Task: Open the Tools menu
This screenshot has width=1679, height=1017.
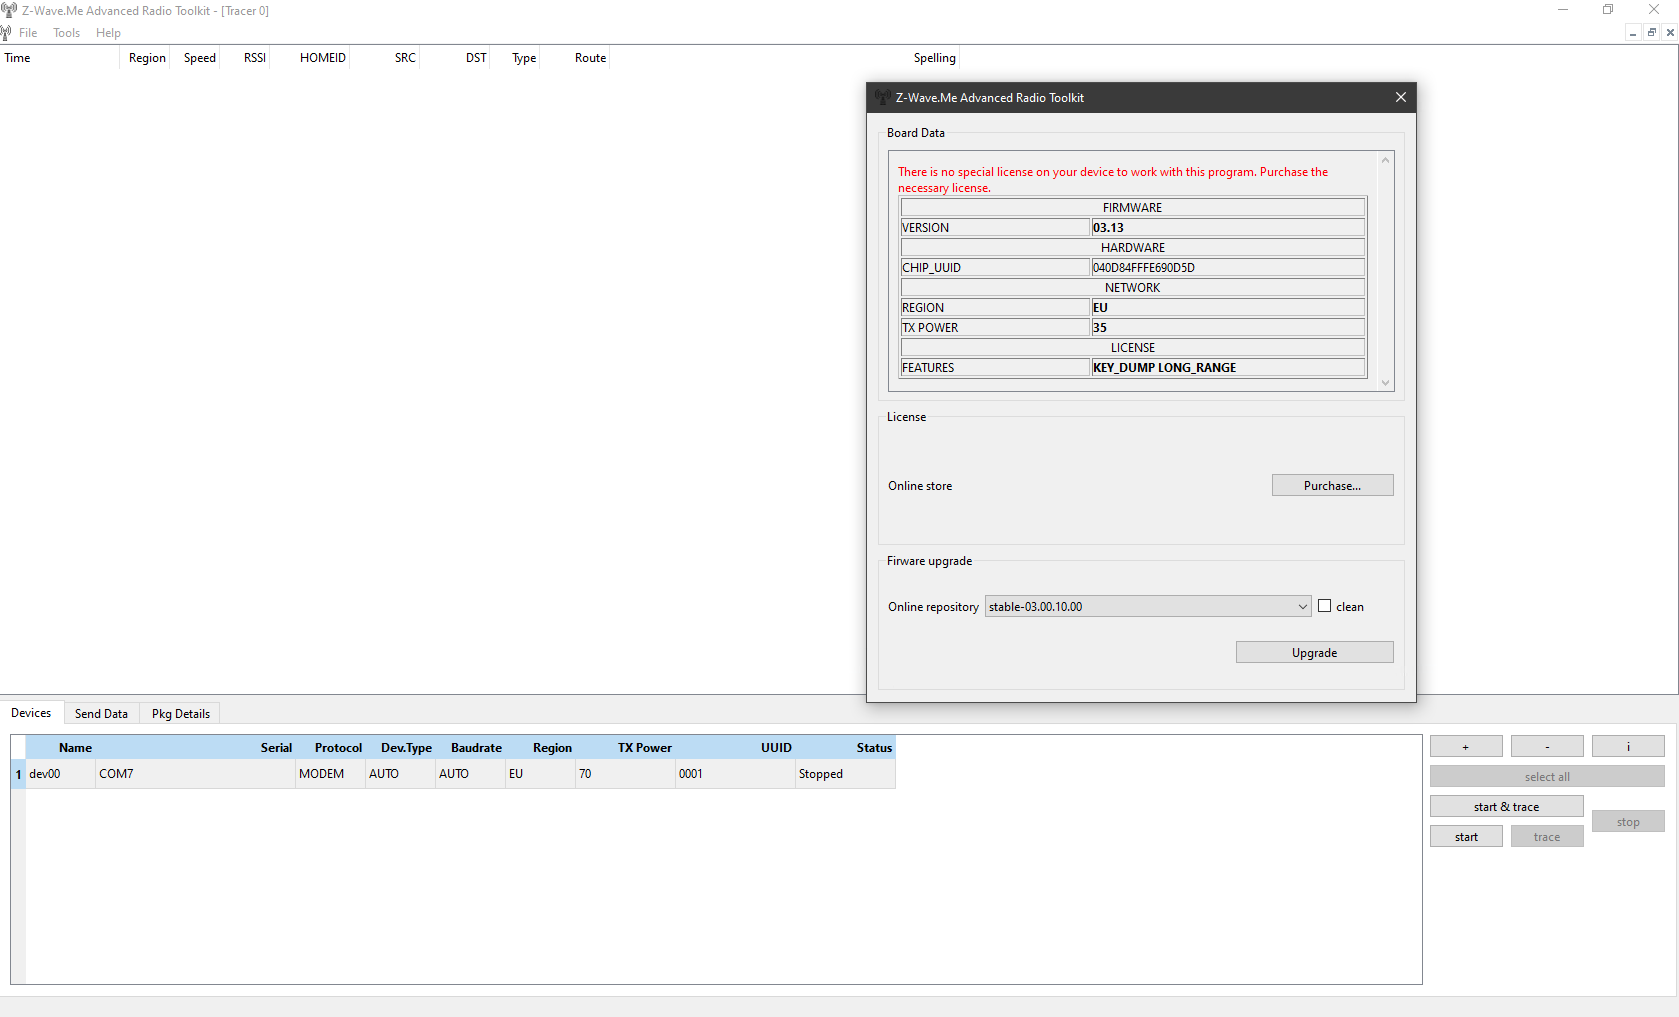Action: [67, 33]
